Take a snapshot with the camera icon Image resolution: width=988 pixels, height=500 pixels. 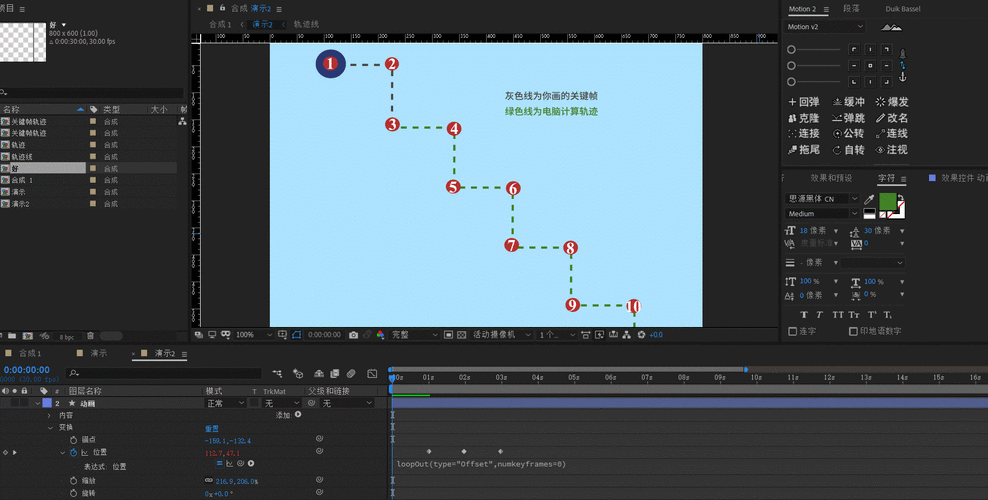click(353, 335)
